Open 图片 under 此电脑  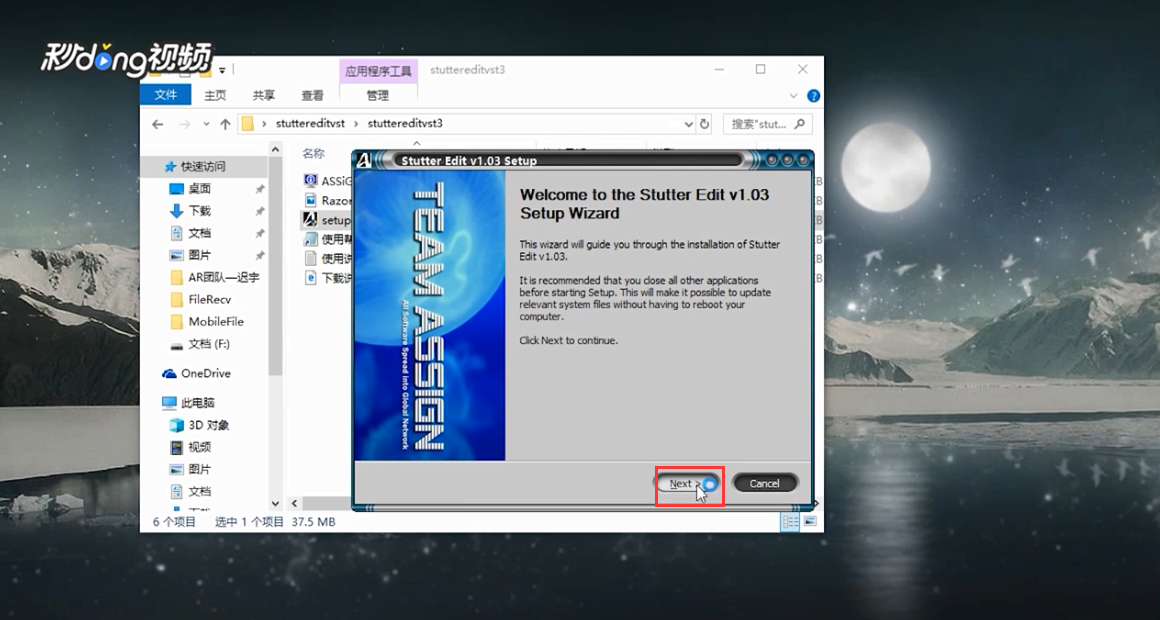tap(200, 470)
